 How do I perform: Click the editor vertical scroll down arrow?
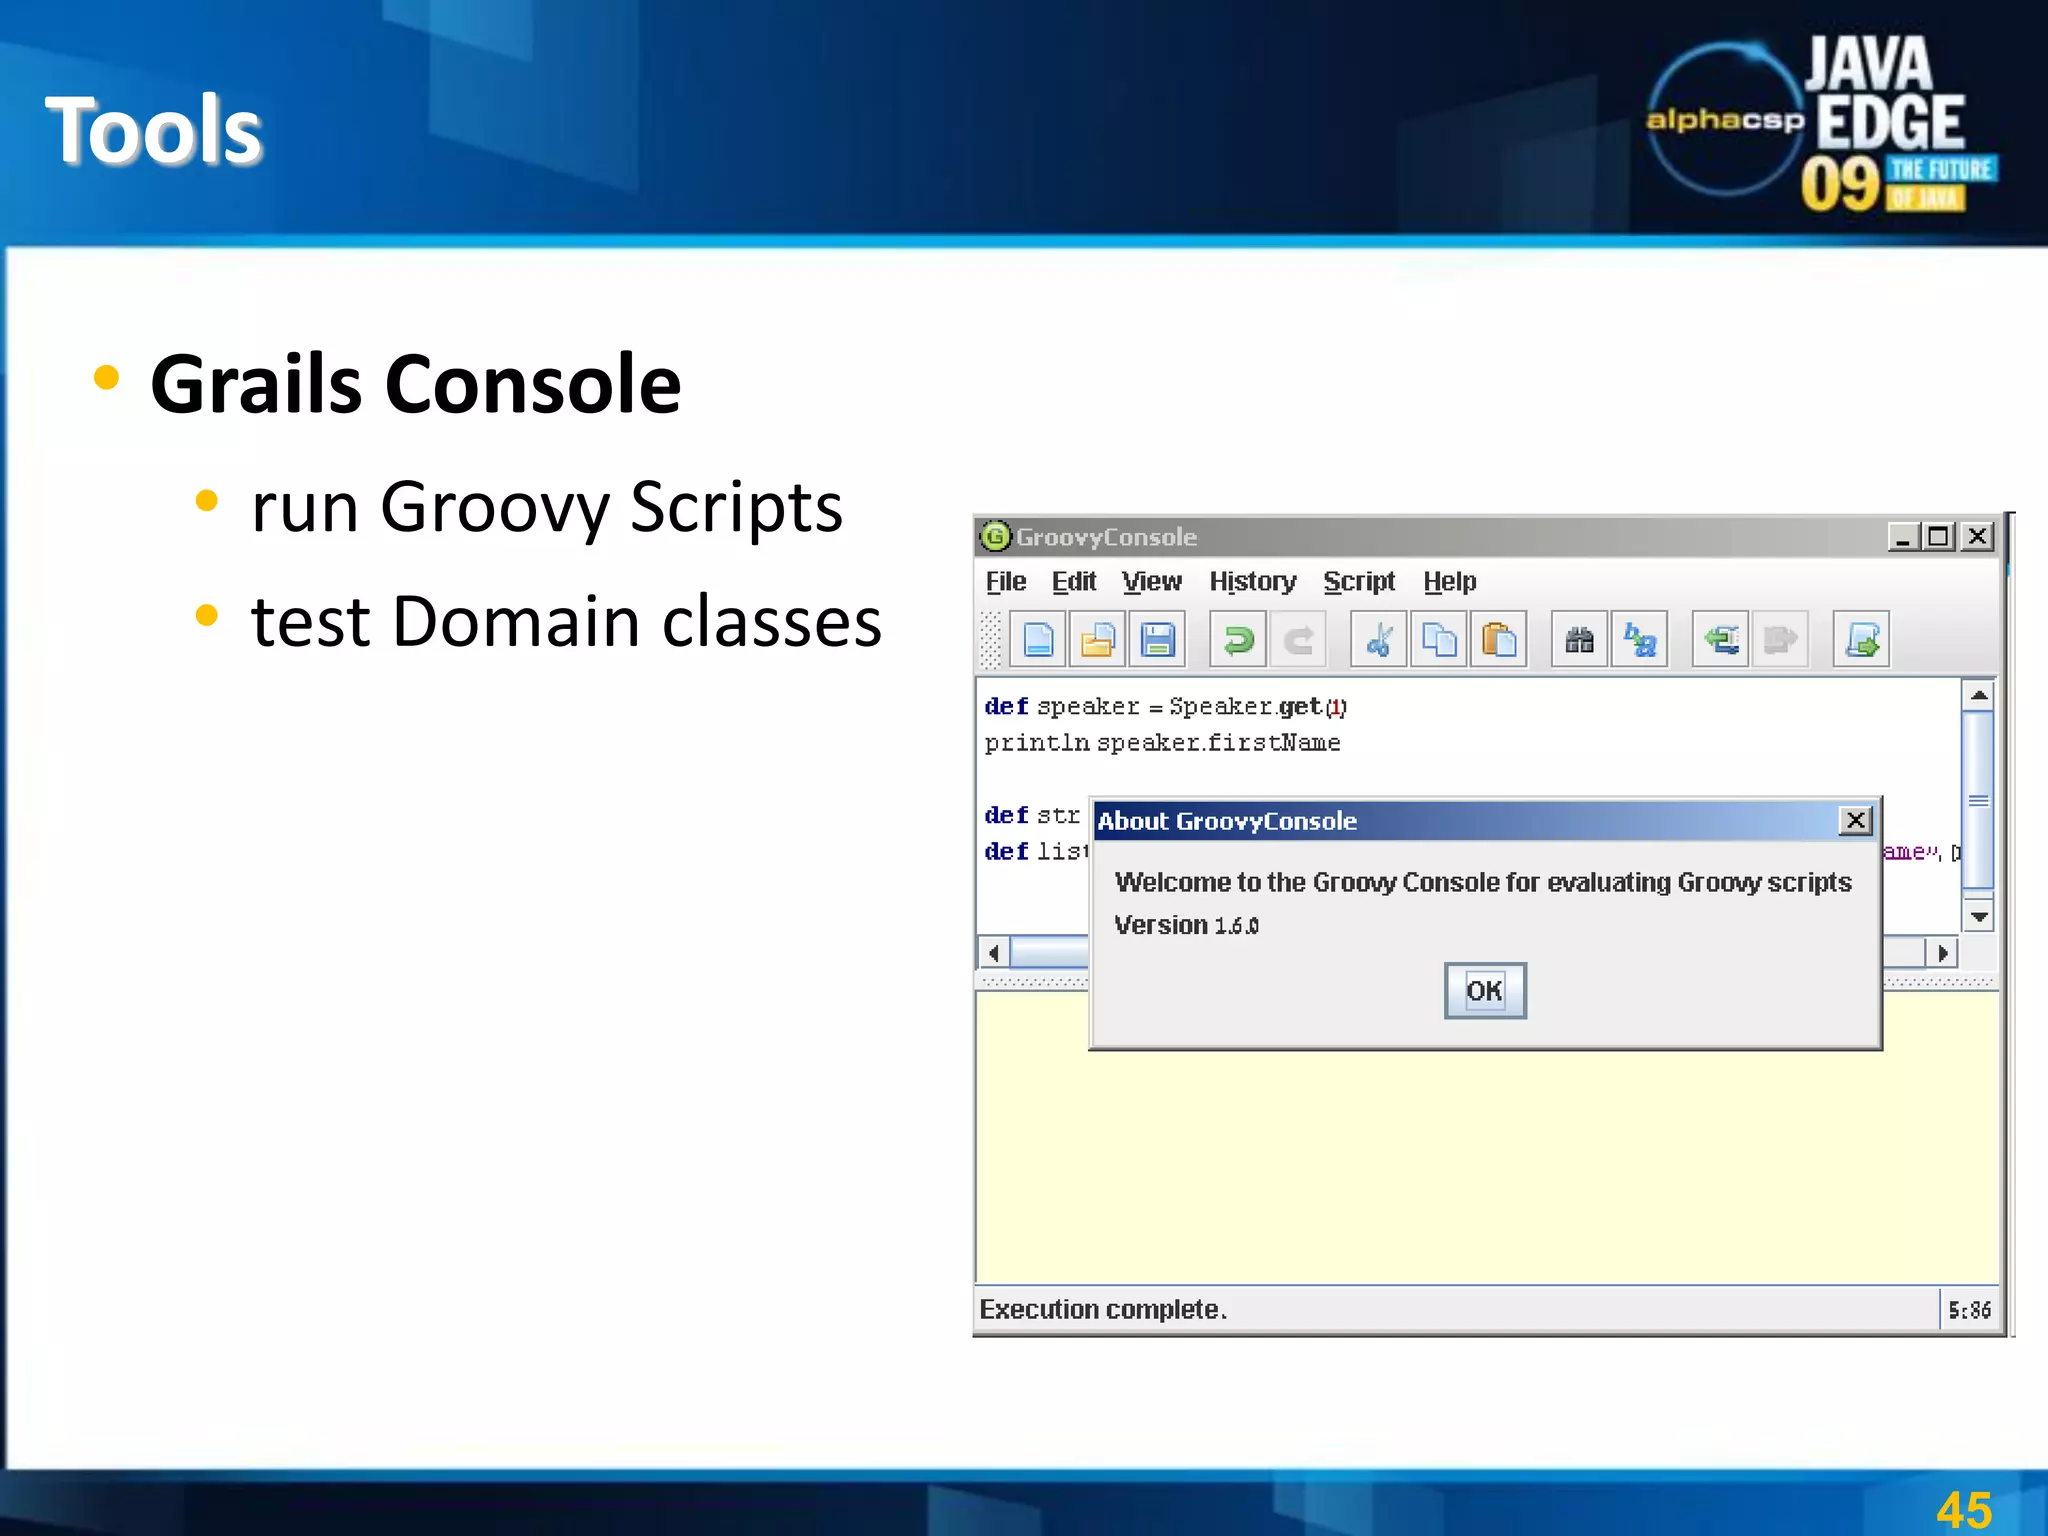[1979, 917]
